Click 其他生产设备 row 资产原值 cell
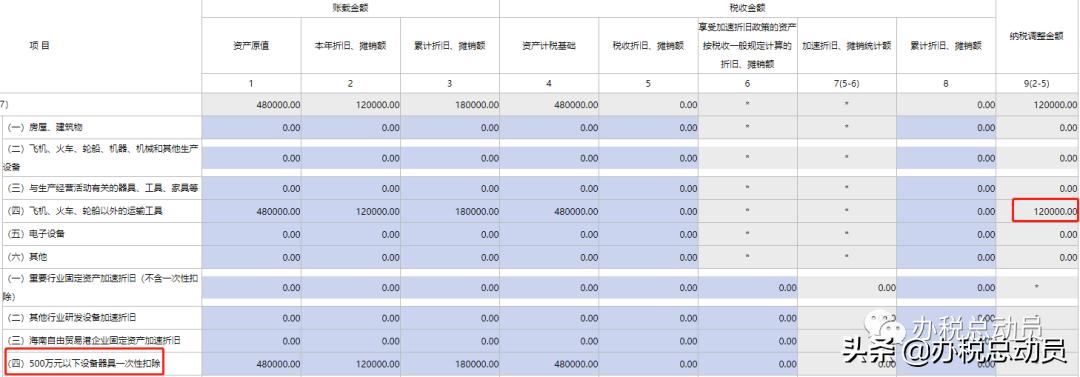The height and width of the screenshot is (377, 1080). pos(251,158)
